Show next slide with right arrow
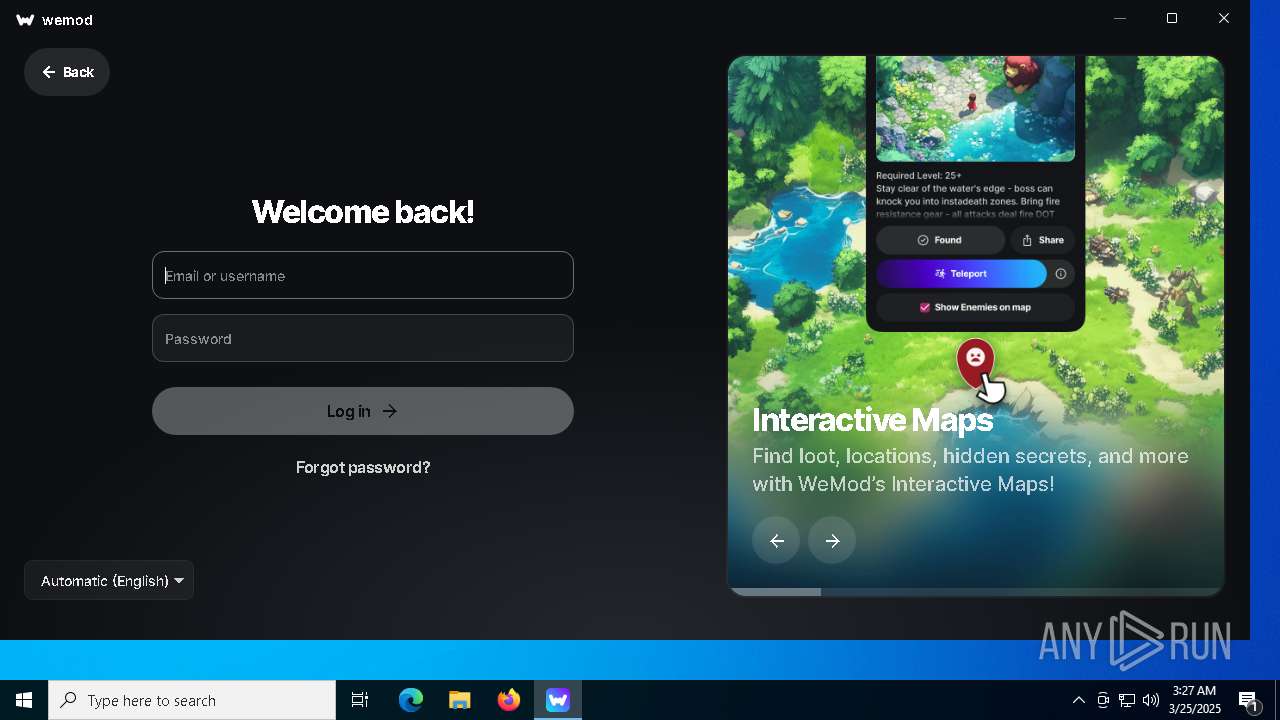 832,540
